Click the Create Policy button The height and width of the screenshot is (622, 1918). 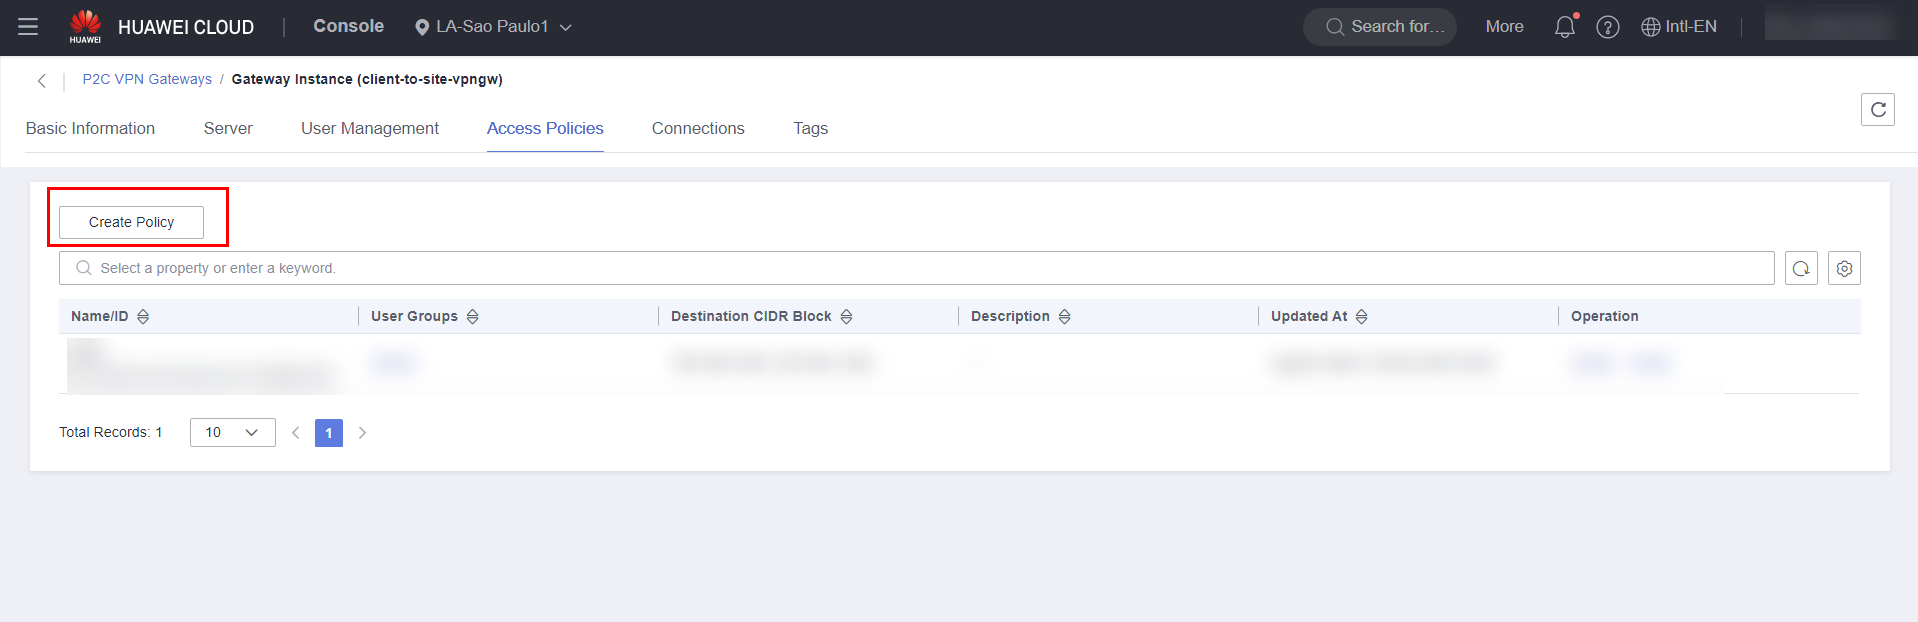coord(131,222)
